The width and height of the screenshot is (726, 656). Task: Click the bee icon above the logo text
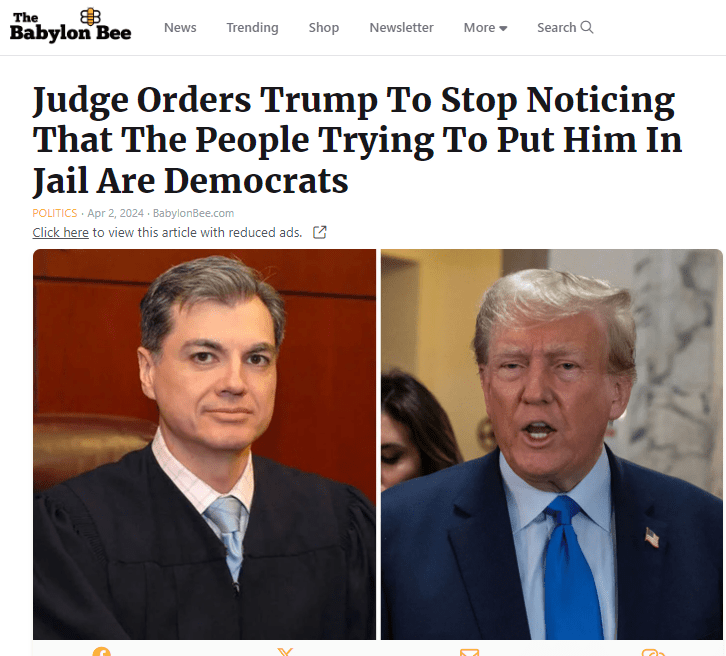(x=90, y=17)
